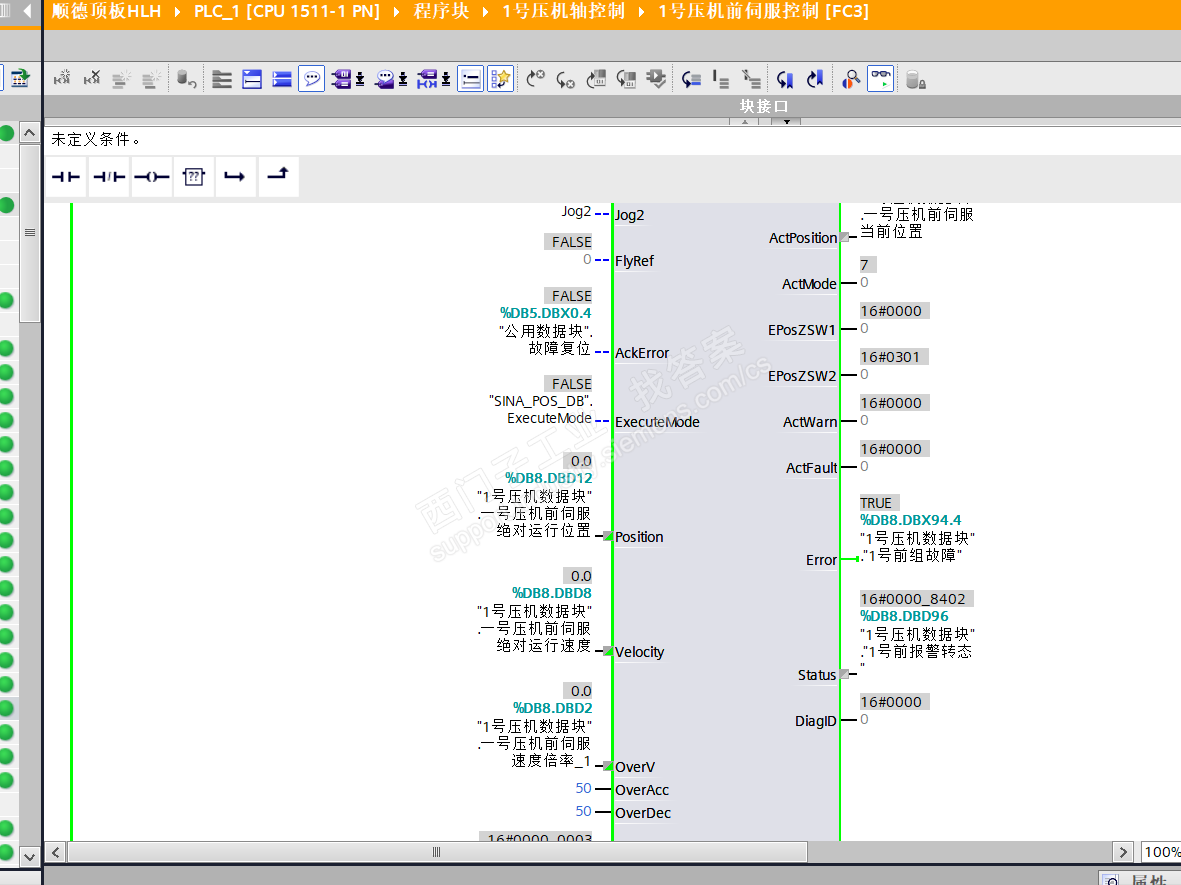Viewport: 1181px width, 885px height.
Task: Click the 块接口 block interface bar
Action: pyautogui.click(x=764, y=106)
